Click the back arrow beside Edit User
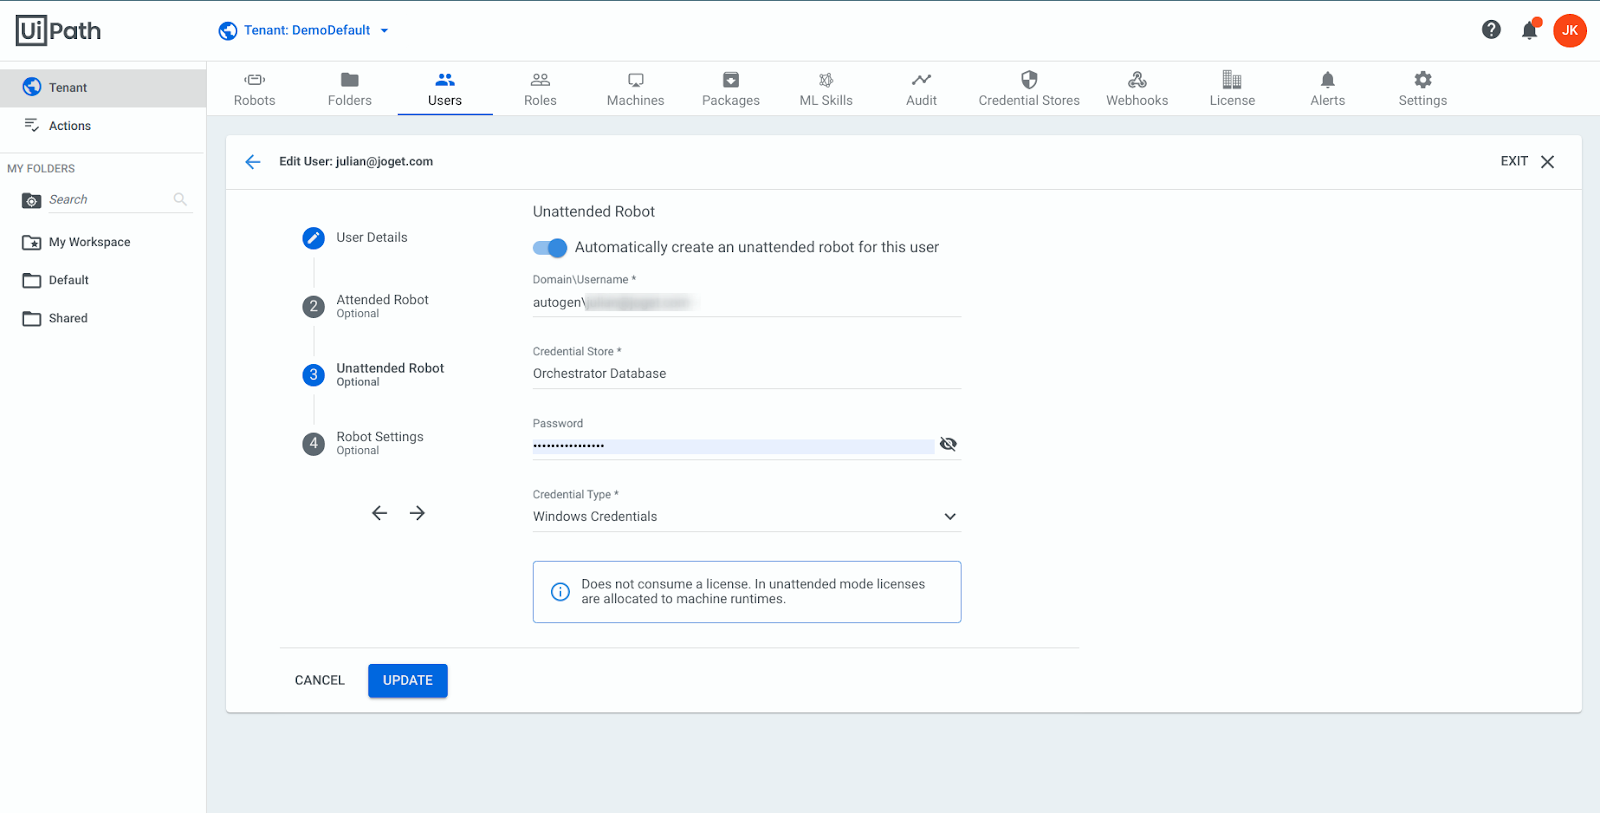Image resolution: width=1600 pixels, height=813 pixels. tap(253, 162)
